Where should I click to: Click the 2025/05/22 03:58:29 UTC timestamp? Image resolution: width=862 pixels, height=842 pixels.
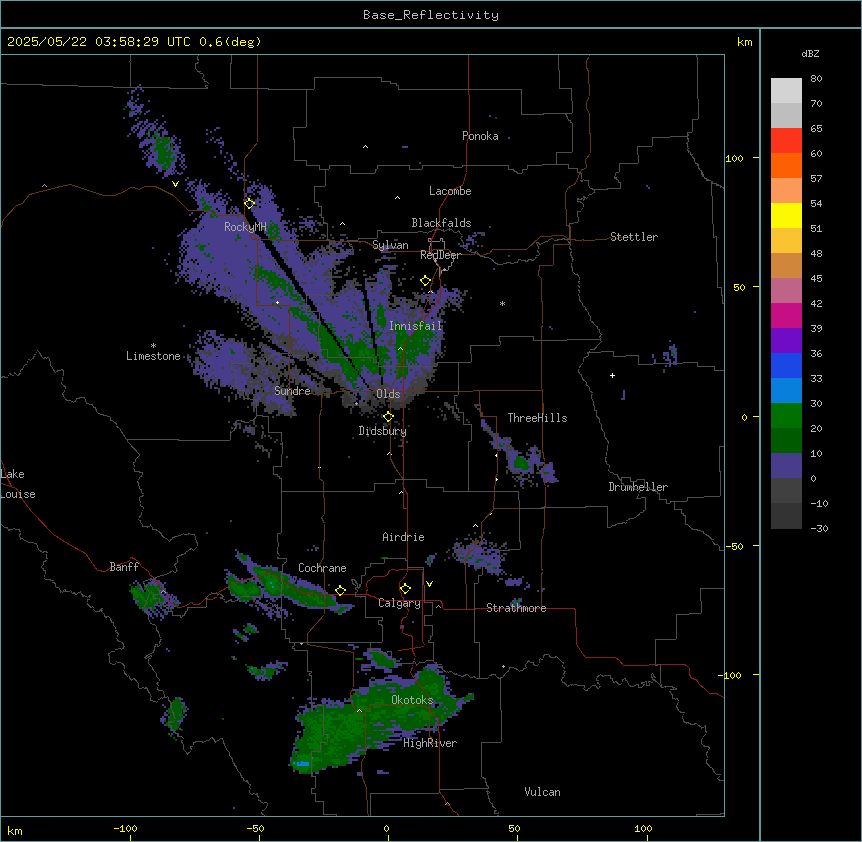pos(134,42)
